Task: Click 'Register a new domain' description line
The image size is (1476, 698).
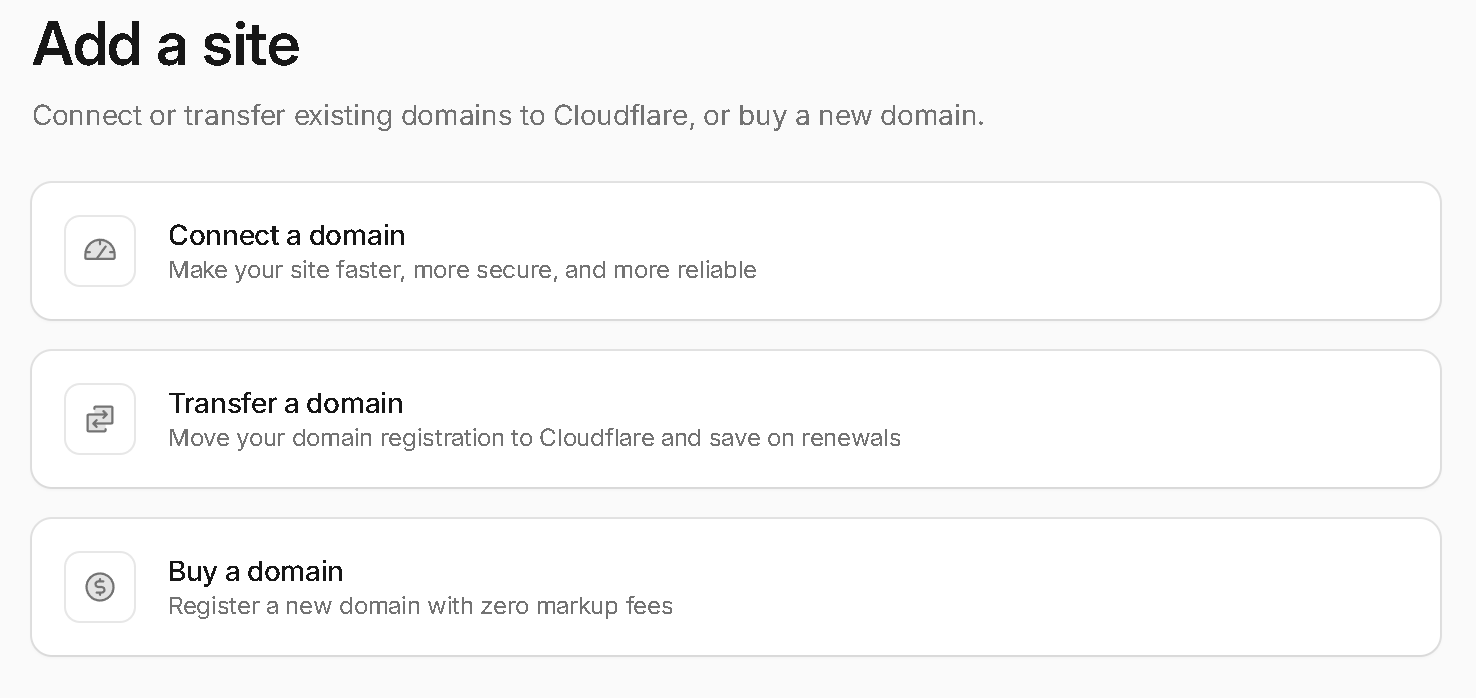Action: 420,606
